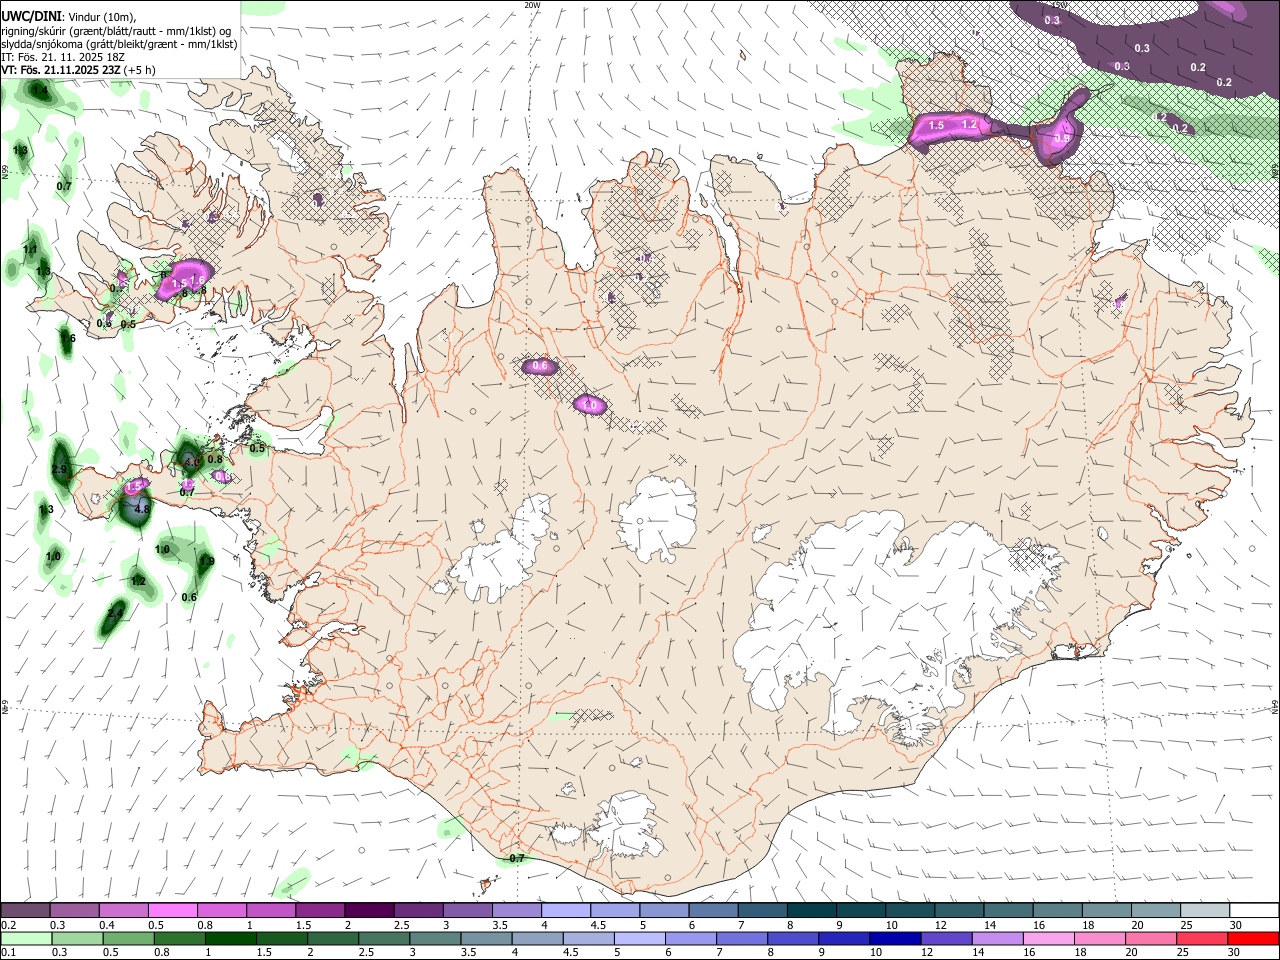Select the 'slydda/snjókoma' legend description line
This screenshot has height=960, width=1280.
[x=119, y=44]
